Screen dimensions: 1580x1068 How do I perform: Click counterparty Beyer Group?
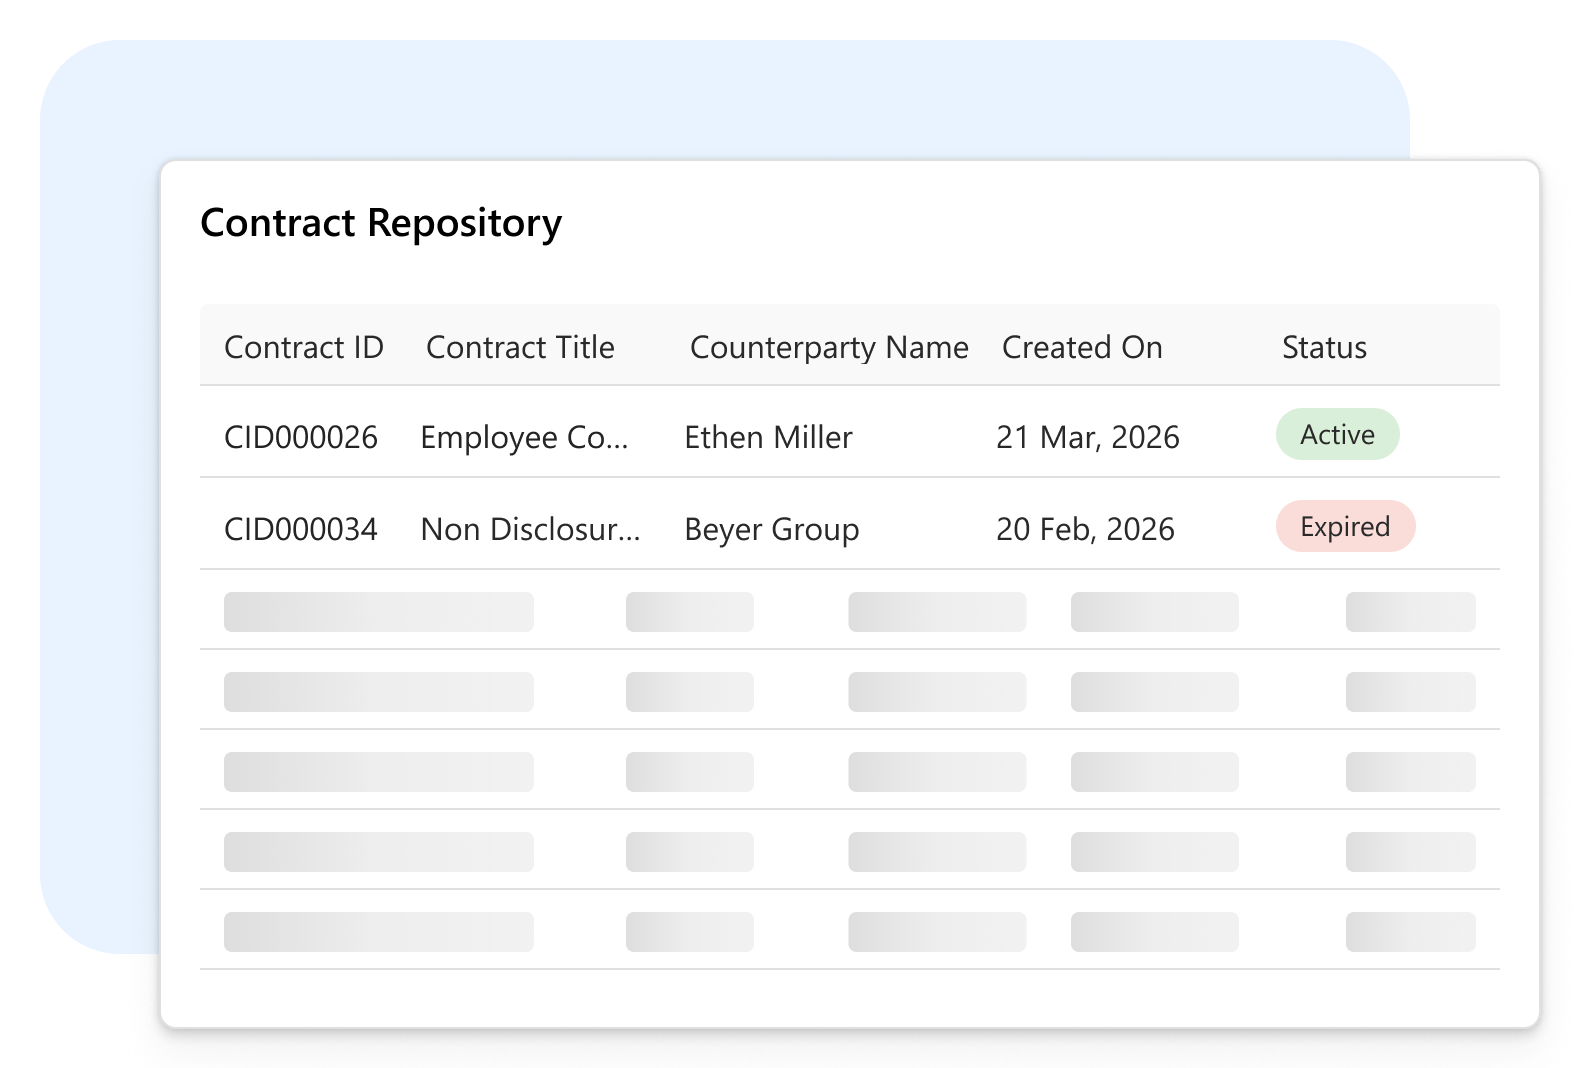tap(771, 529)
